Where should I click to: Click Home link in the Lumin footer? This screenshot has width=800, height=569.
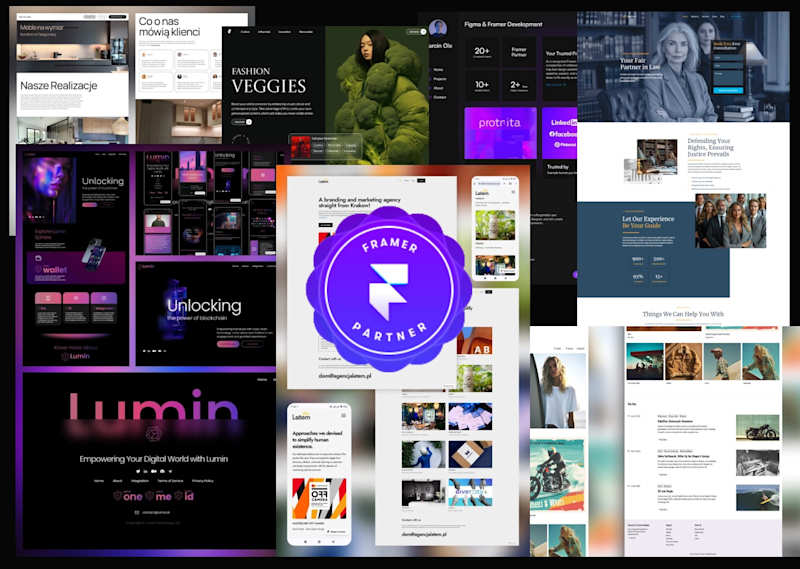click(99, 481)
